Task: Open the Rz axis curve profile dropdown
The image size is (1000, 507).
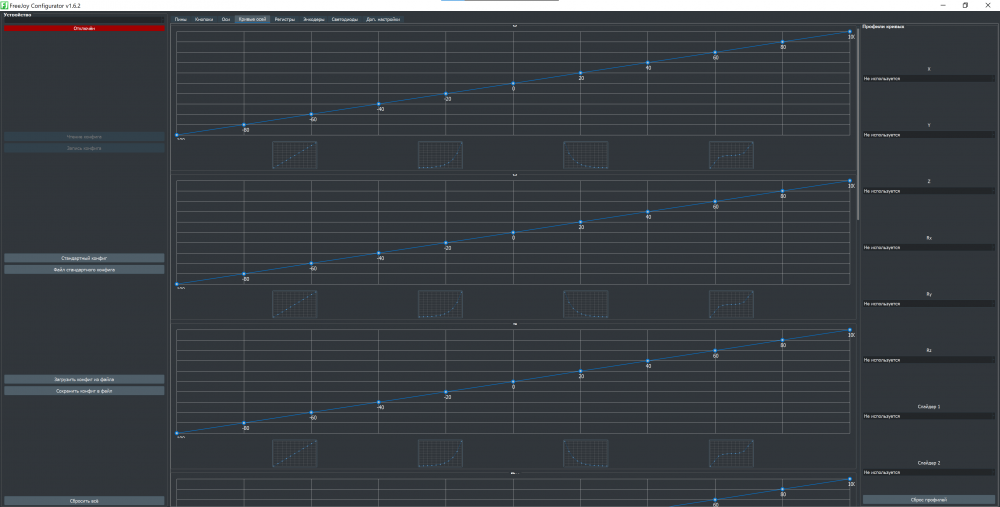Action: point(929,360)
